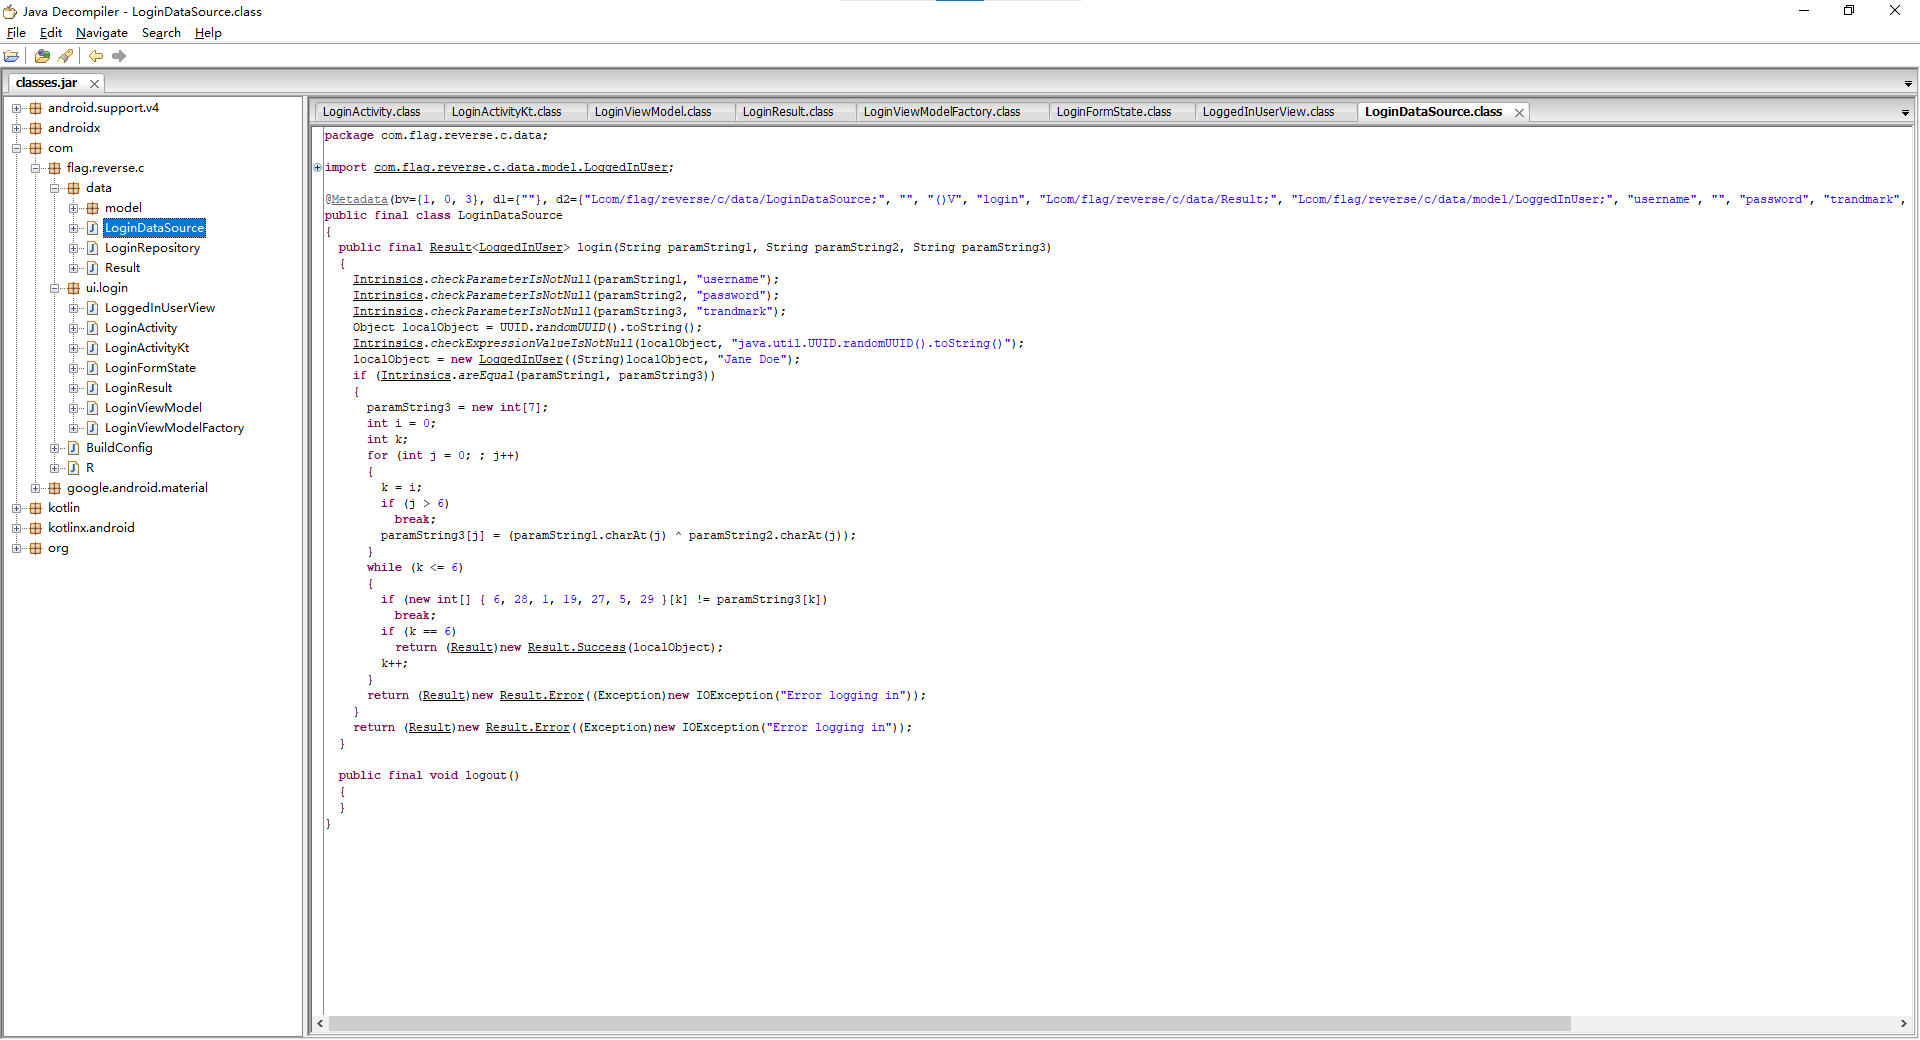The height and width of the screenshot is (1040, 1920).
Task: Open the classes.jar panel tab list dropdown
Action: pos(1908,84)
